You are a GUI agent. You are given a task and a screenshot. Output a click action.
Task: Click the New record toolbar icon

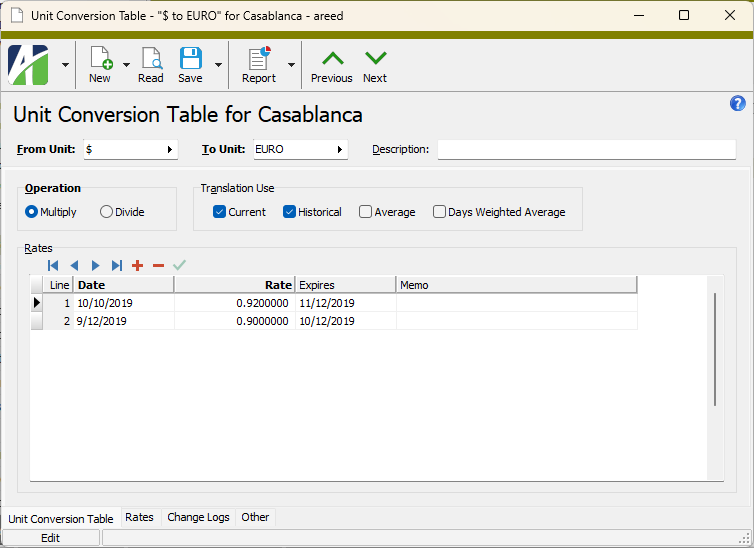point(100,64)
